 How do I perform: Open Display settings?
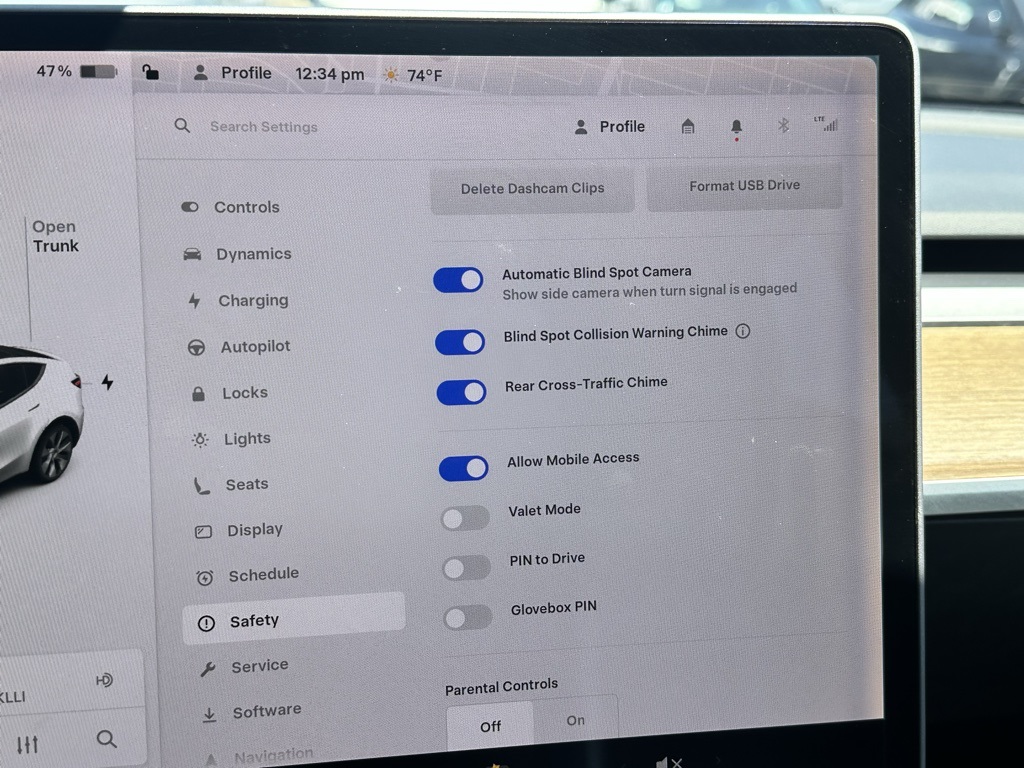tap(239, 530)
